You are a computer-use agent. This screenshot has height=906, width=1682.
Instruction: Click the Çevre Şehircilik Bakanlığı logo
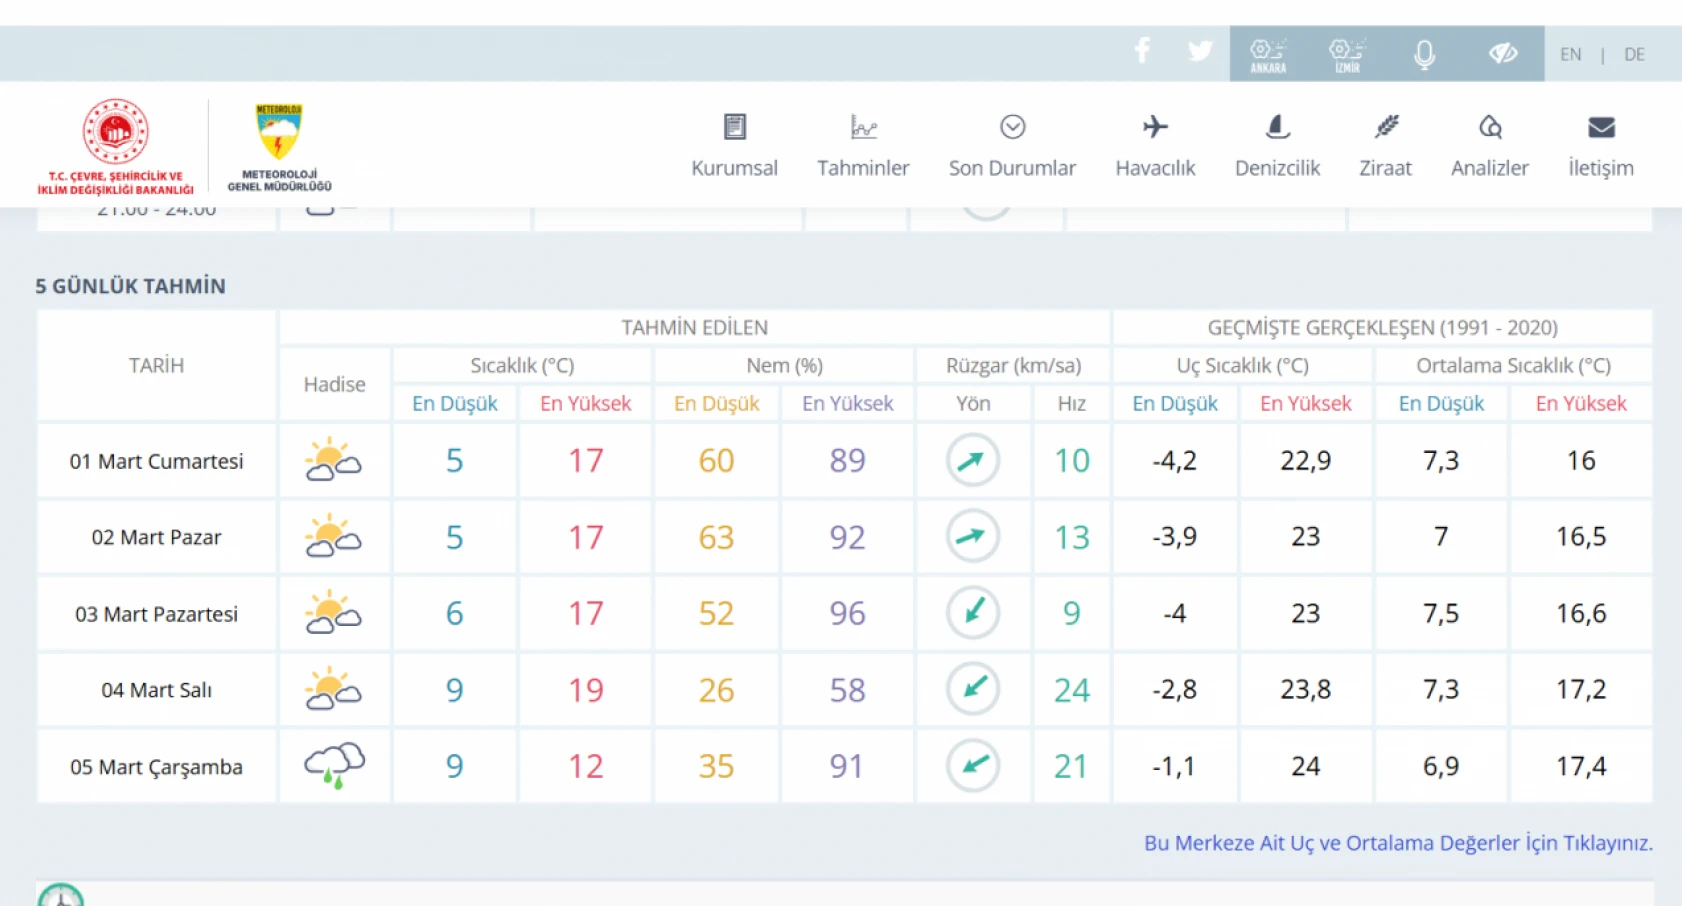coord(116,146)
